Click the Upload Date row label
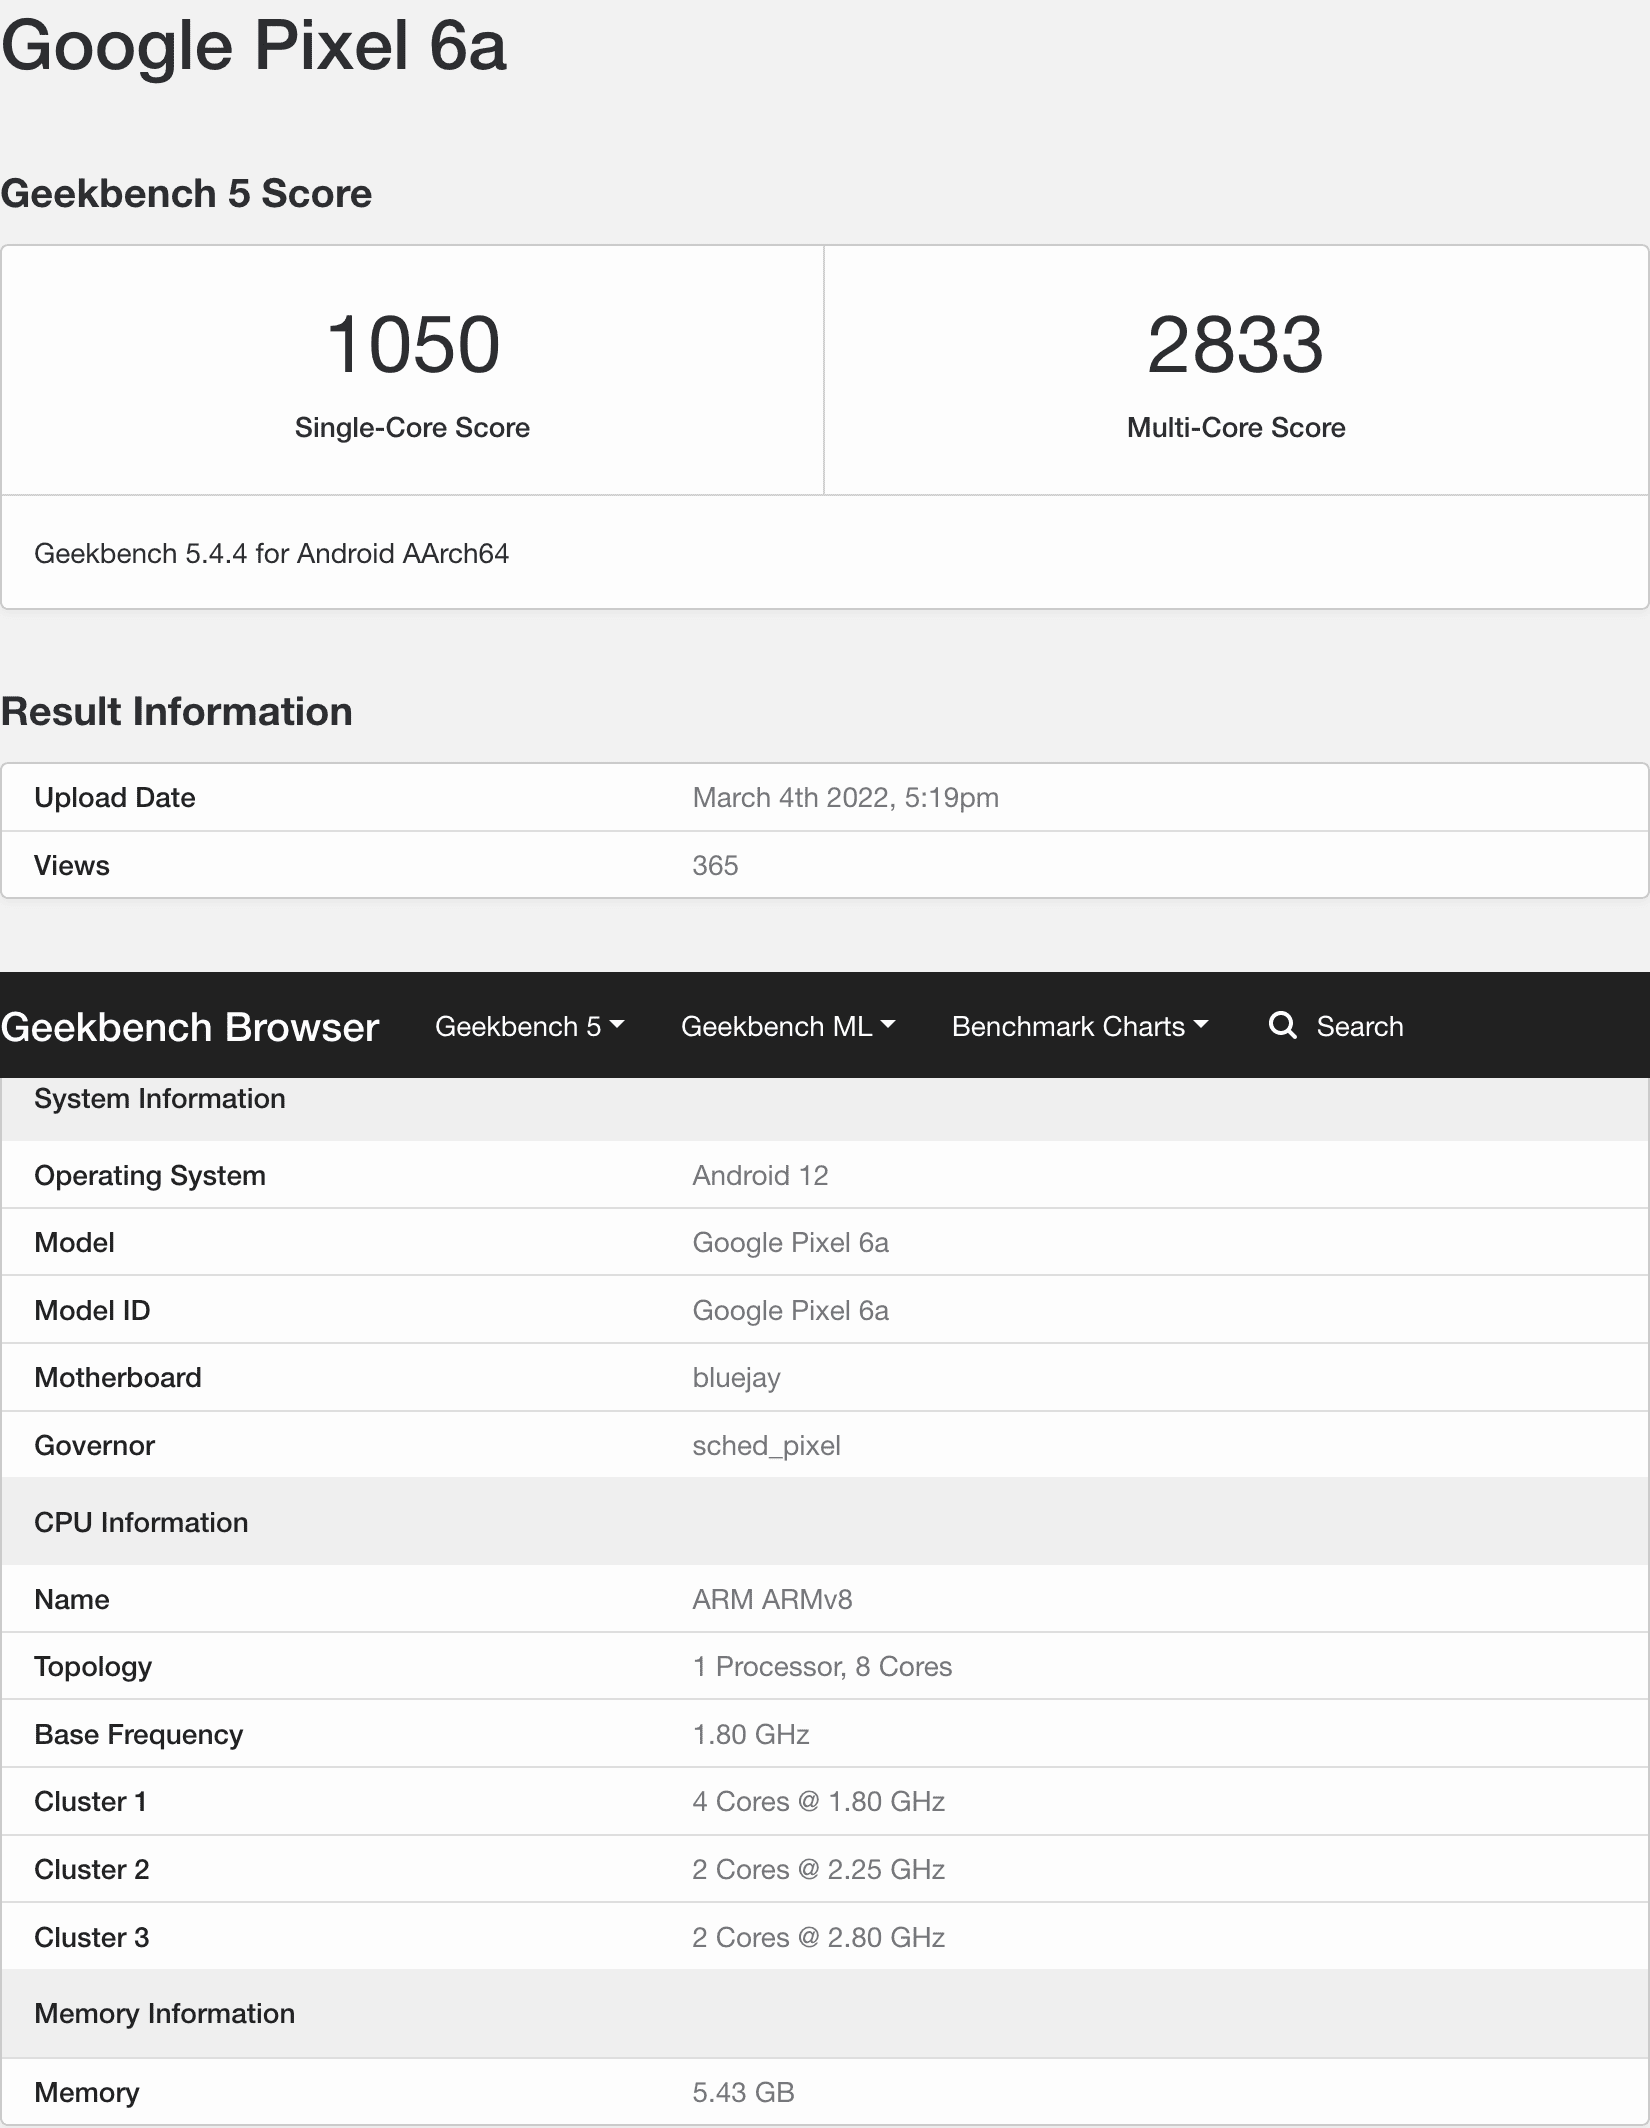The image size is (1650, 2128). point(115,797)
